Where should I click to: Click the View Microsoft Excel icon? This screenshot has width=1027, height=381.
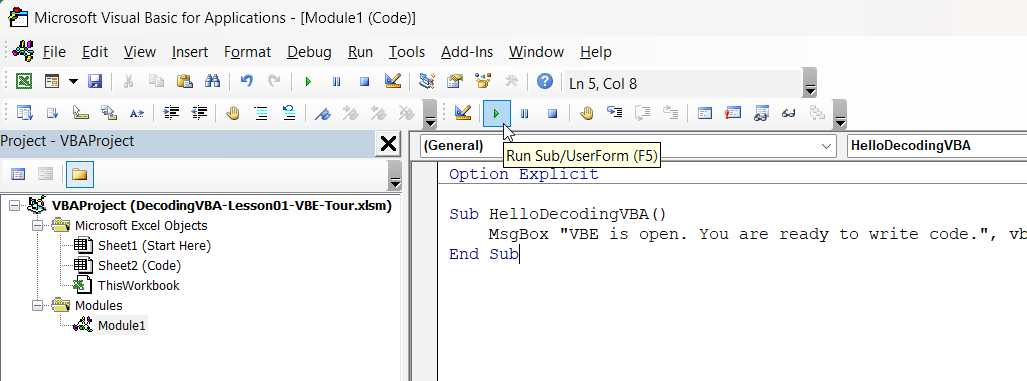pos(24,81)
